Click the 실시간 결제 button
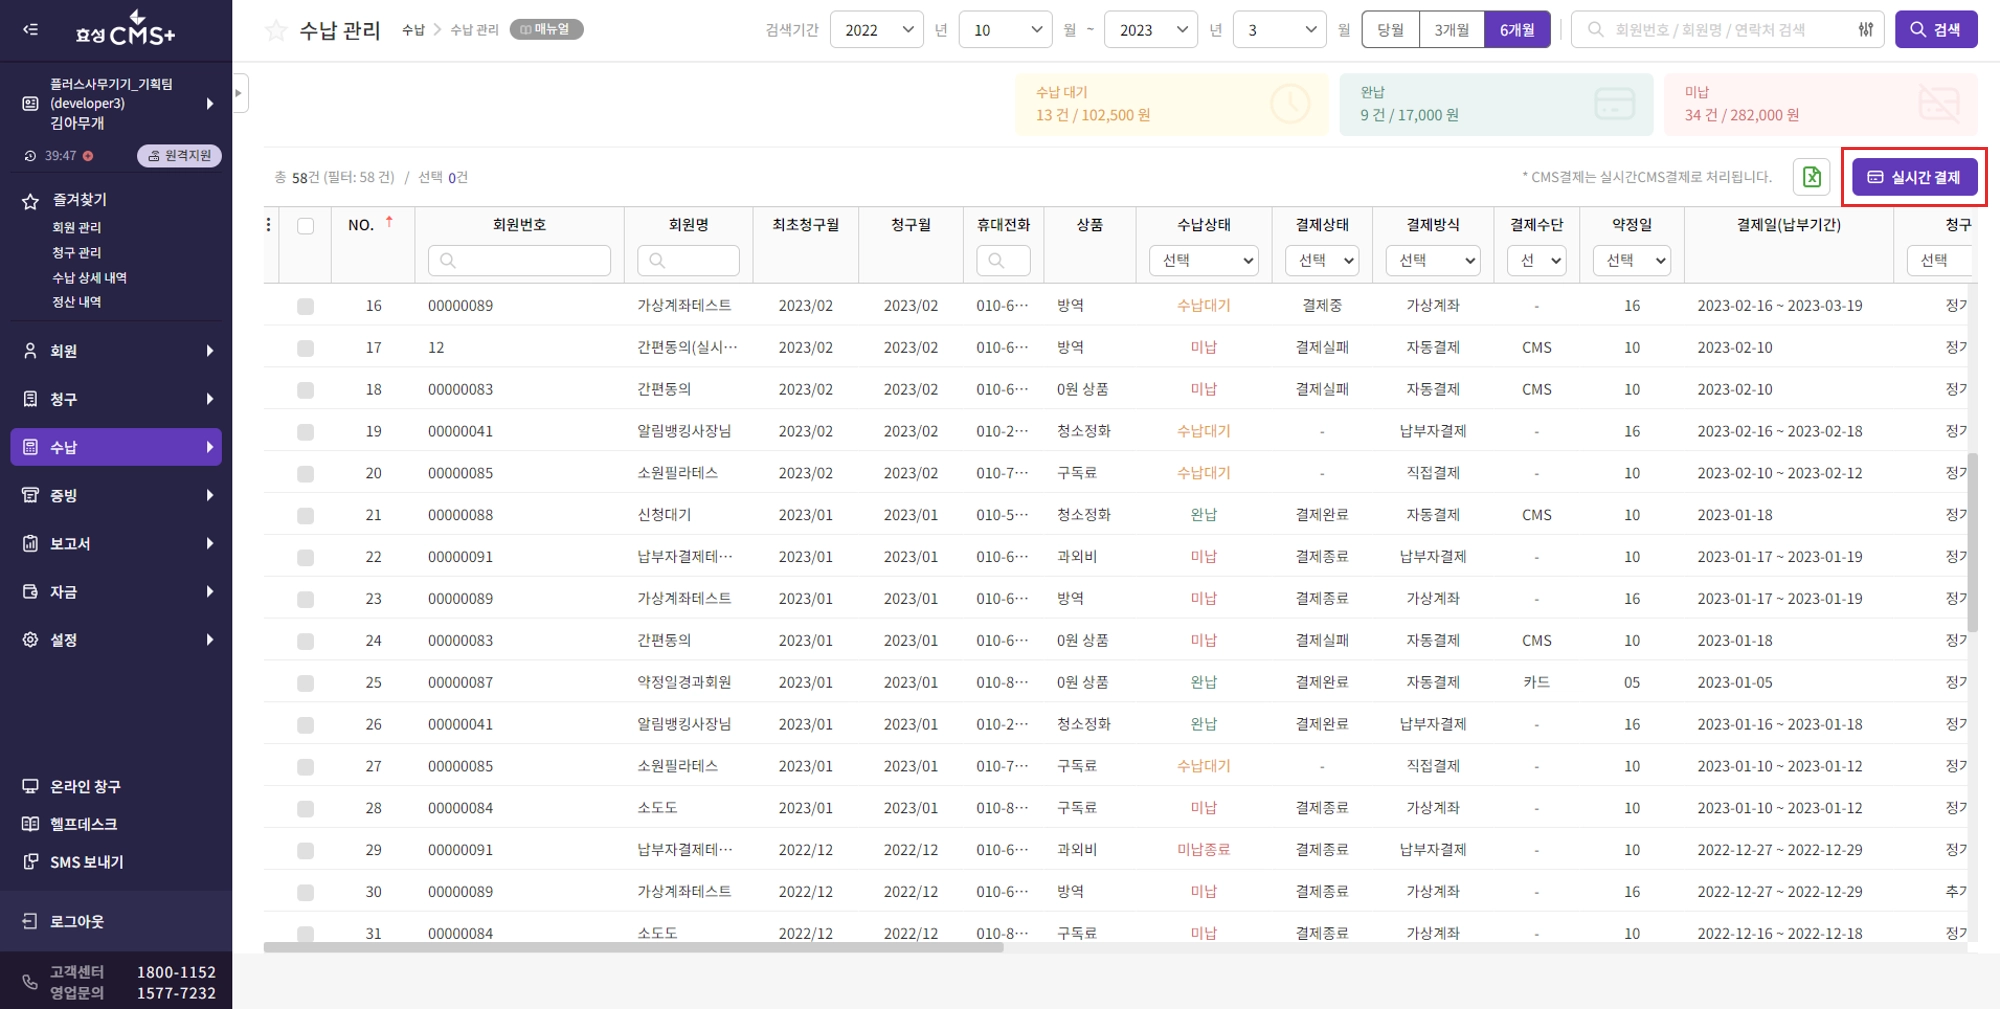The height and width of the screenshot is (1009, 2000). [1914, 177]
